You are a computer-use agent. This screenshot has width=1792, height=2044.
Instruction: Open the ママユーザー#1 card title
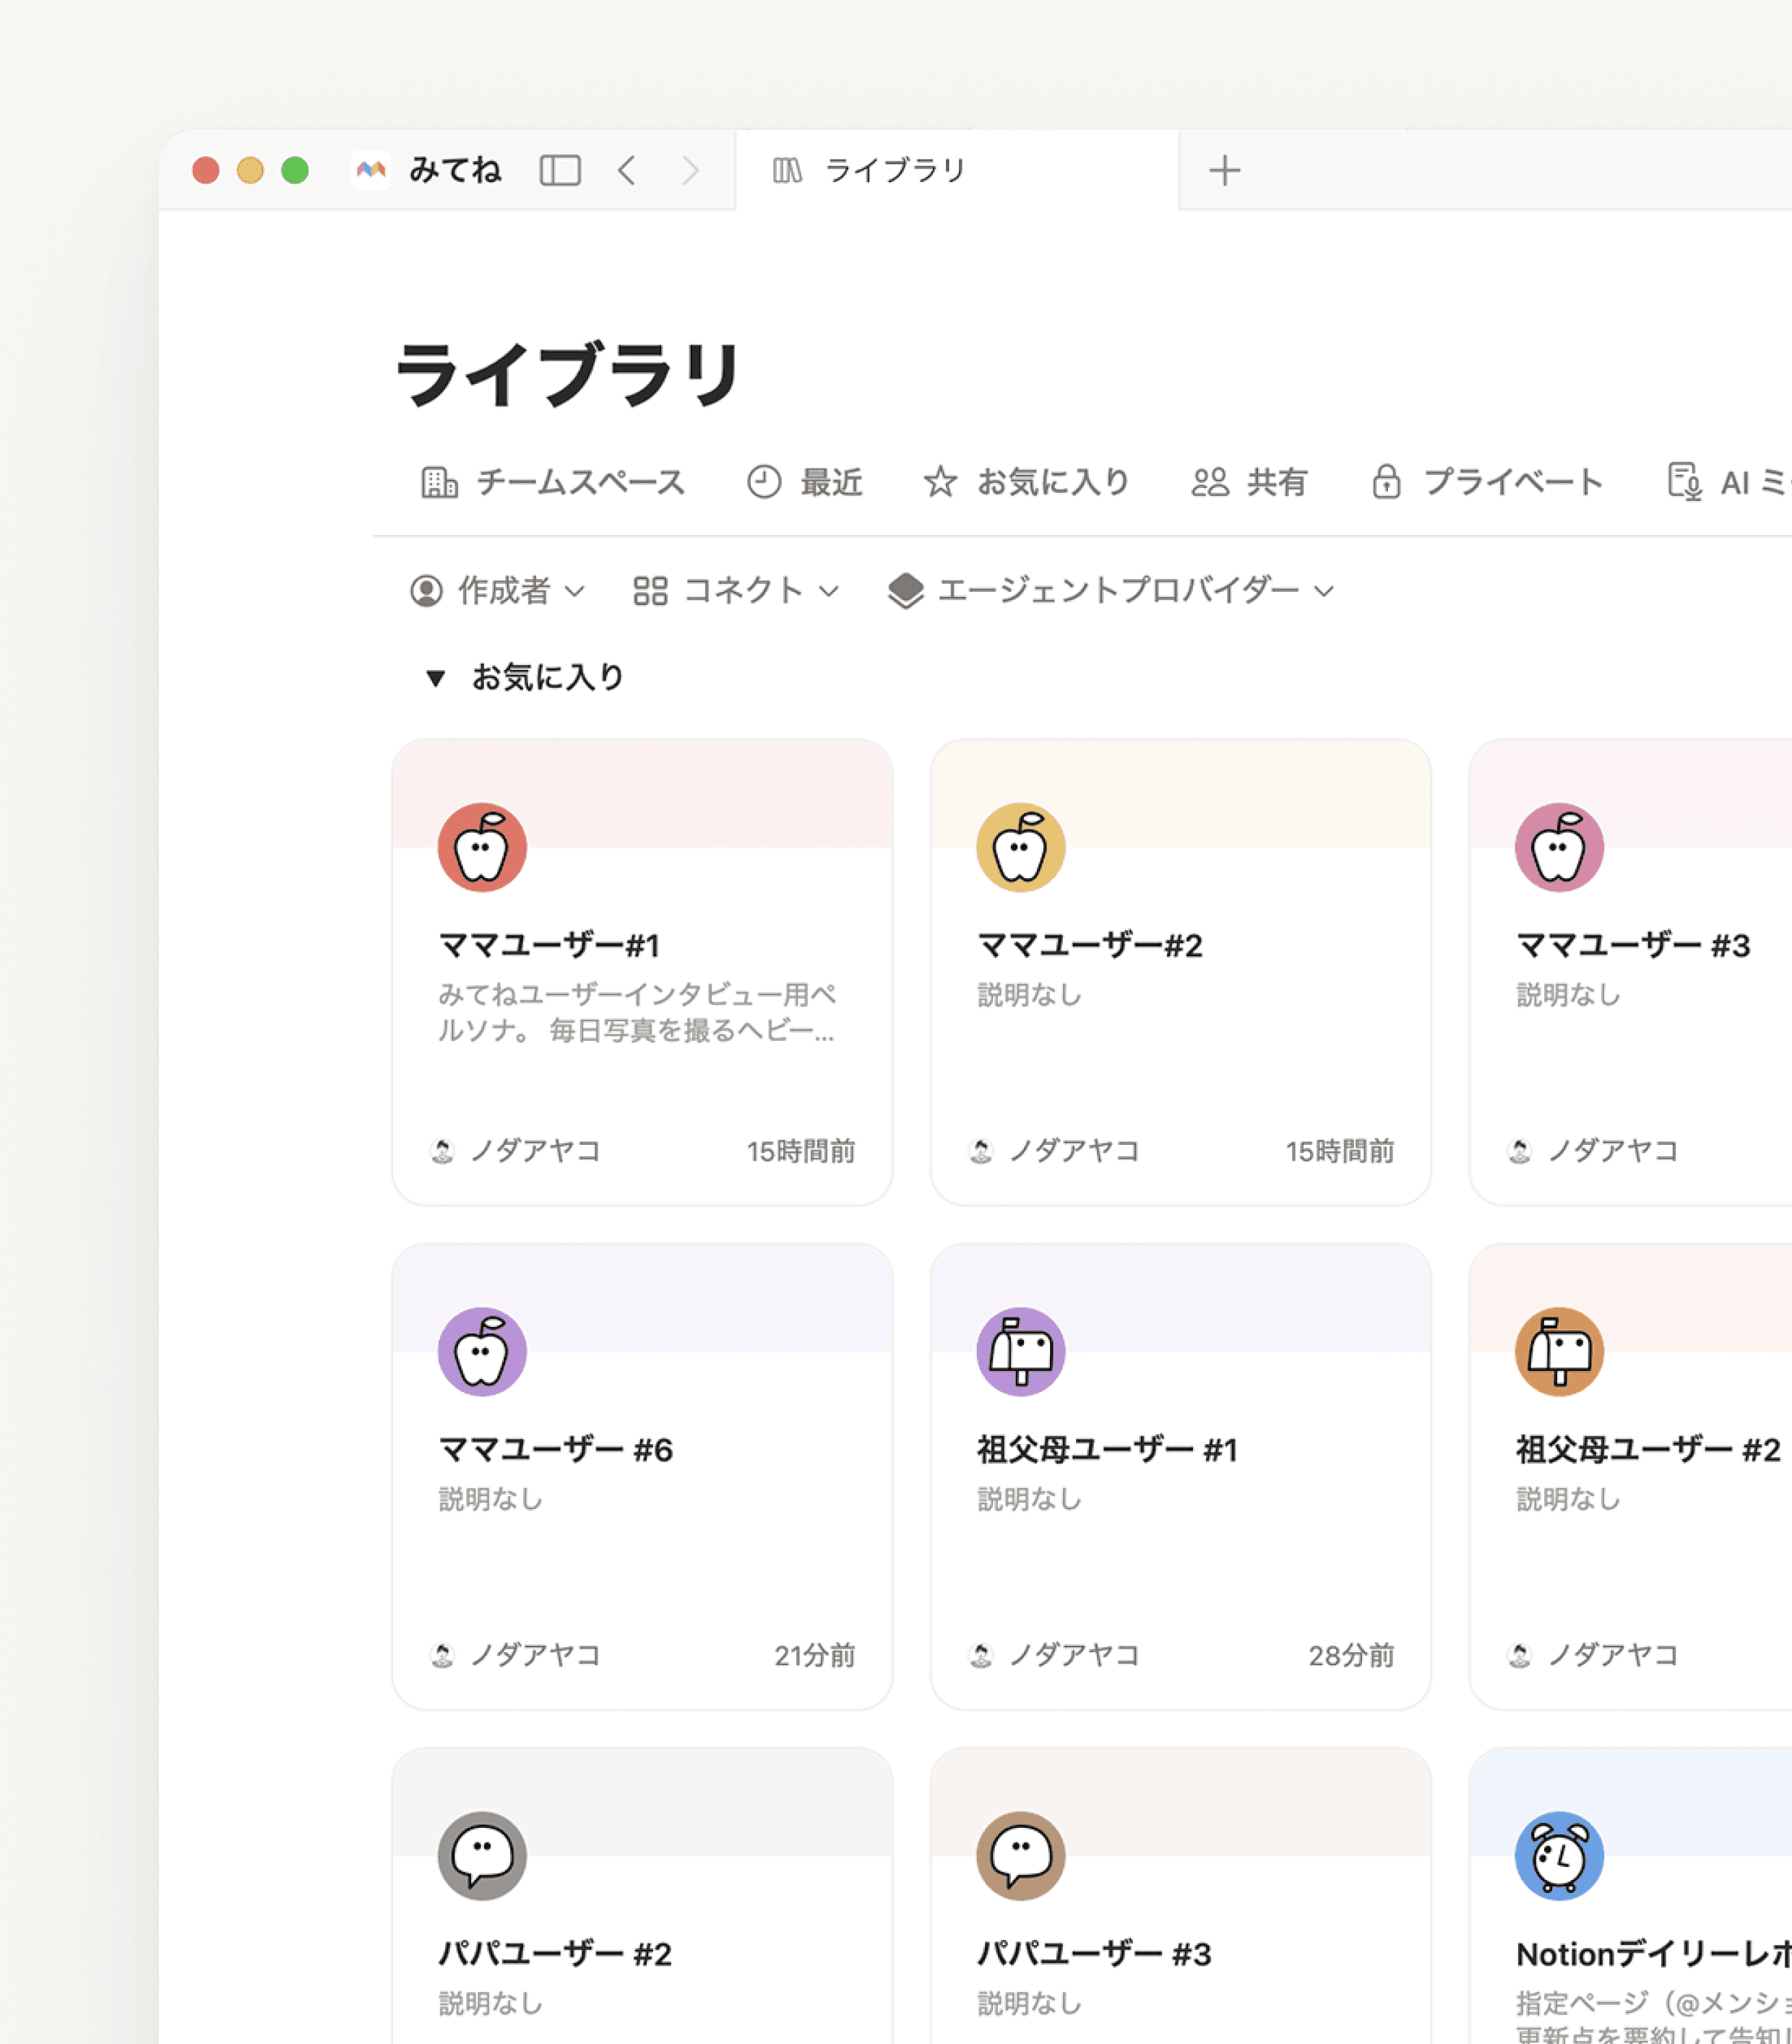(549, 945)
